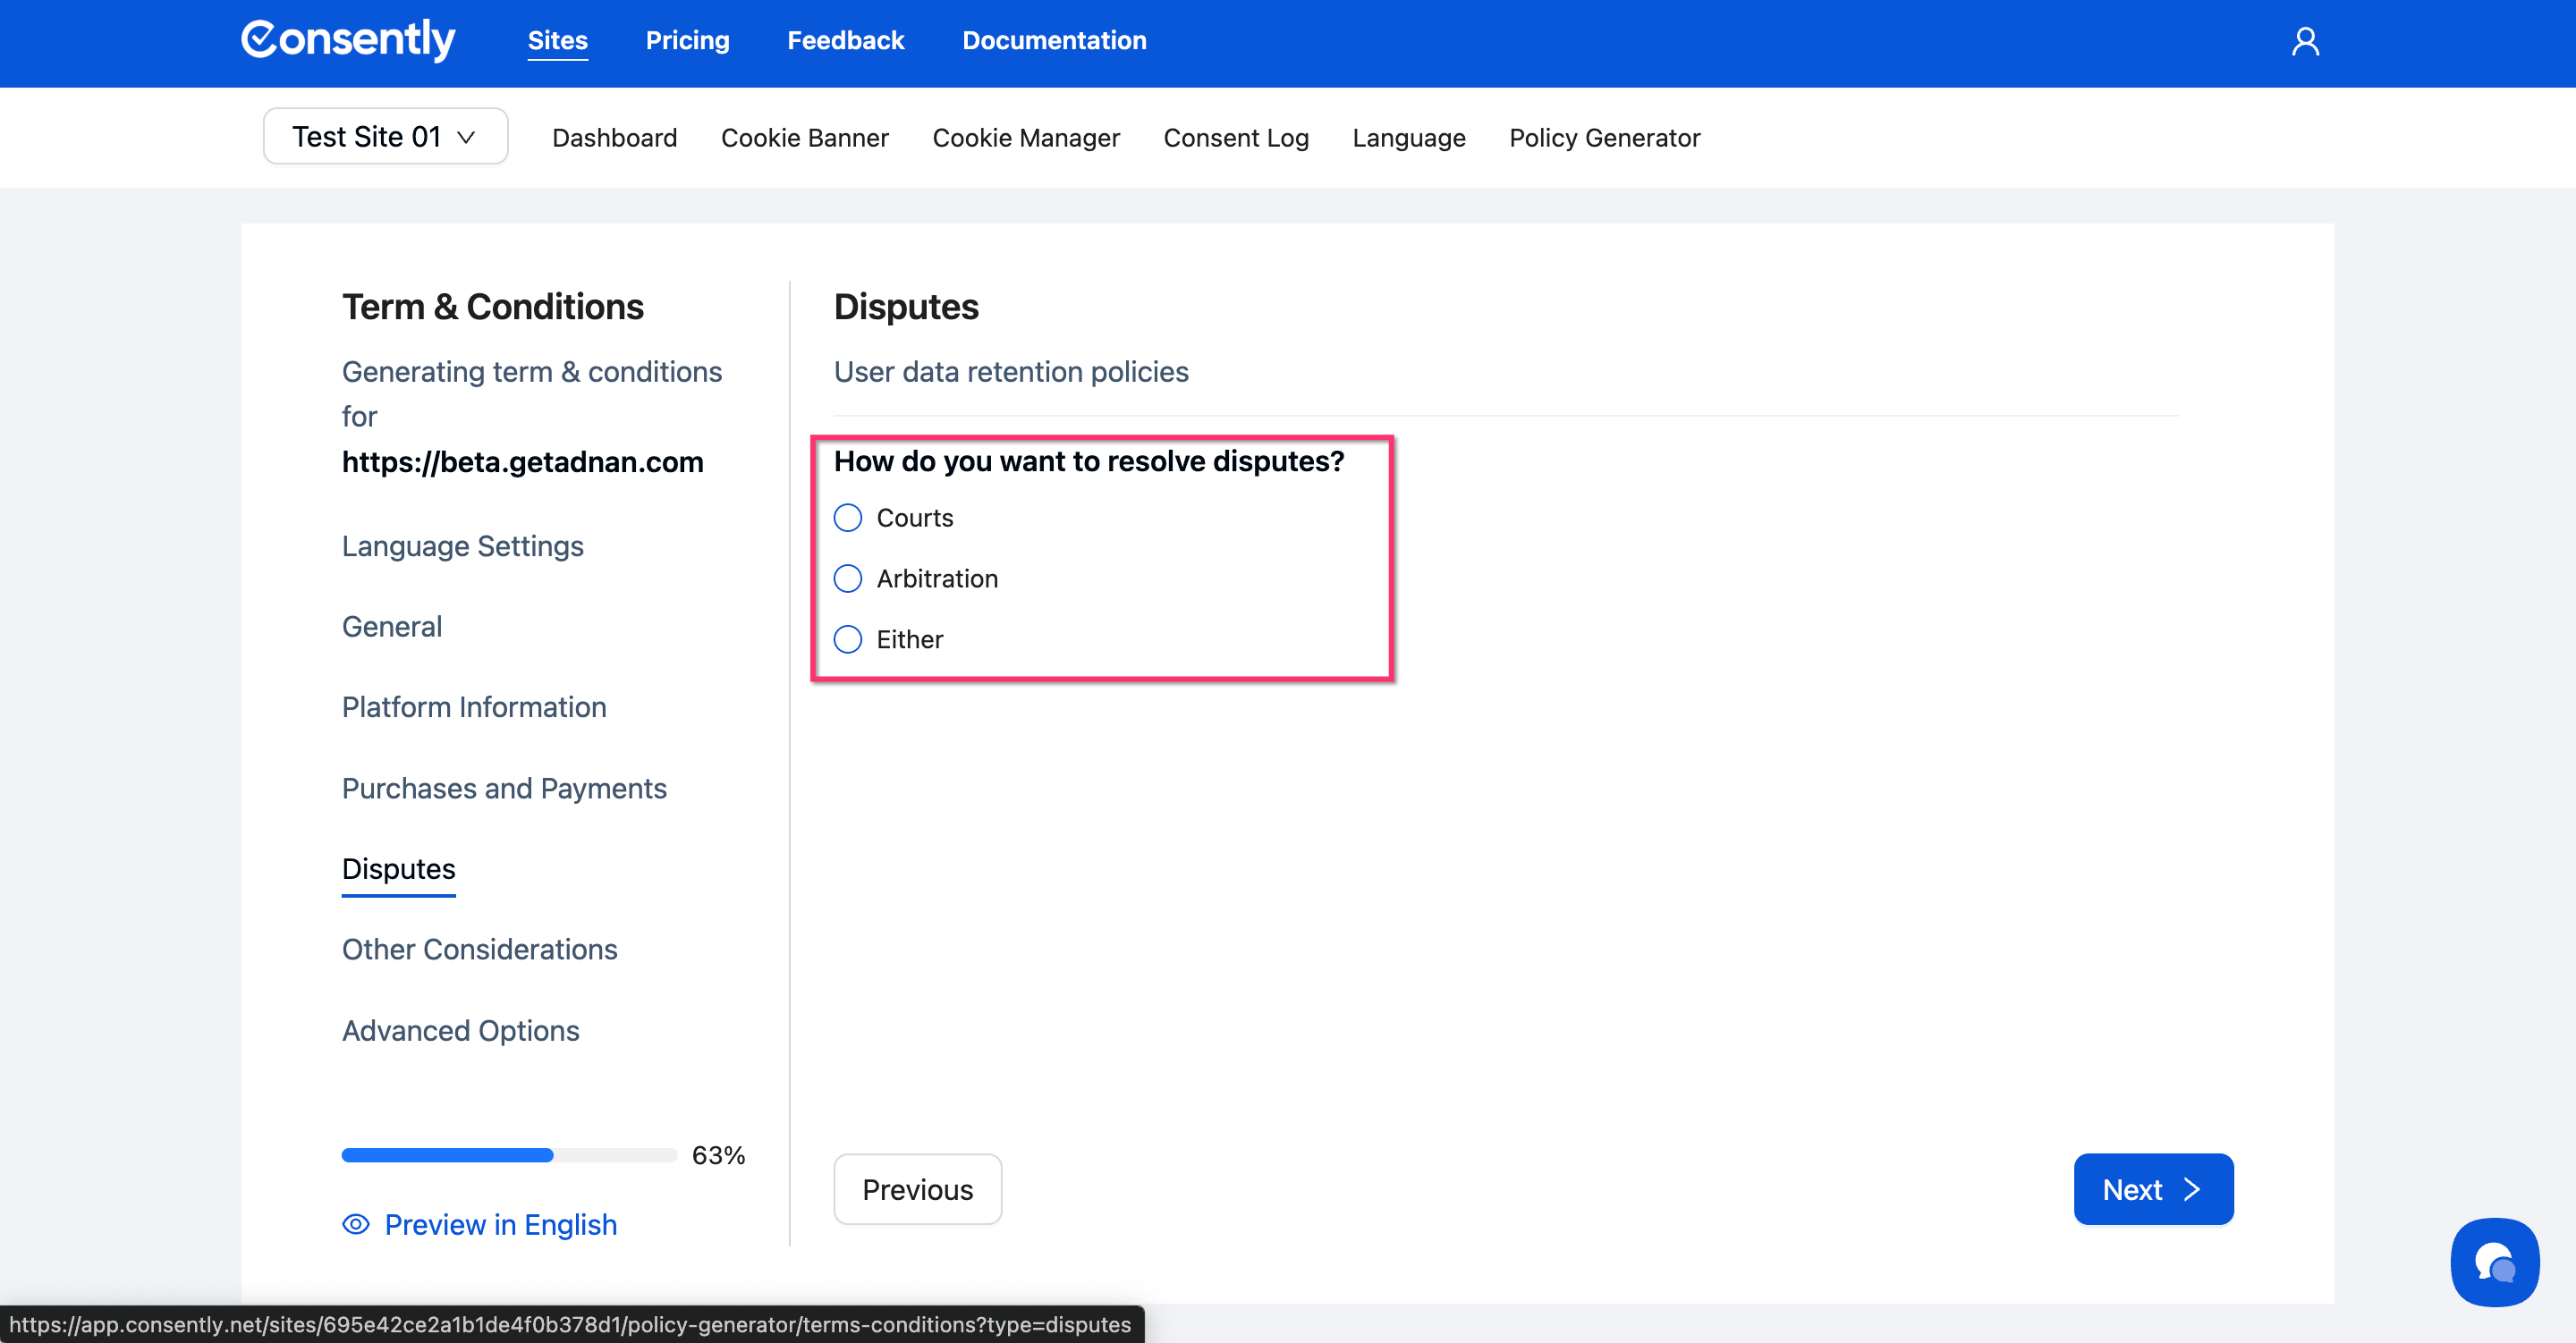Open Documentation from the top menu

click(x=1053, y=41)
